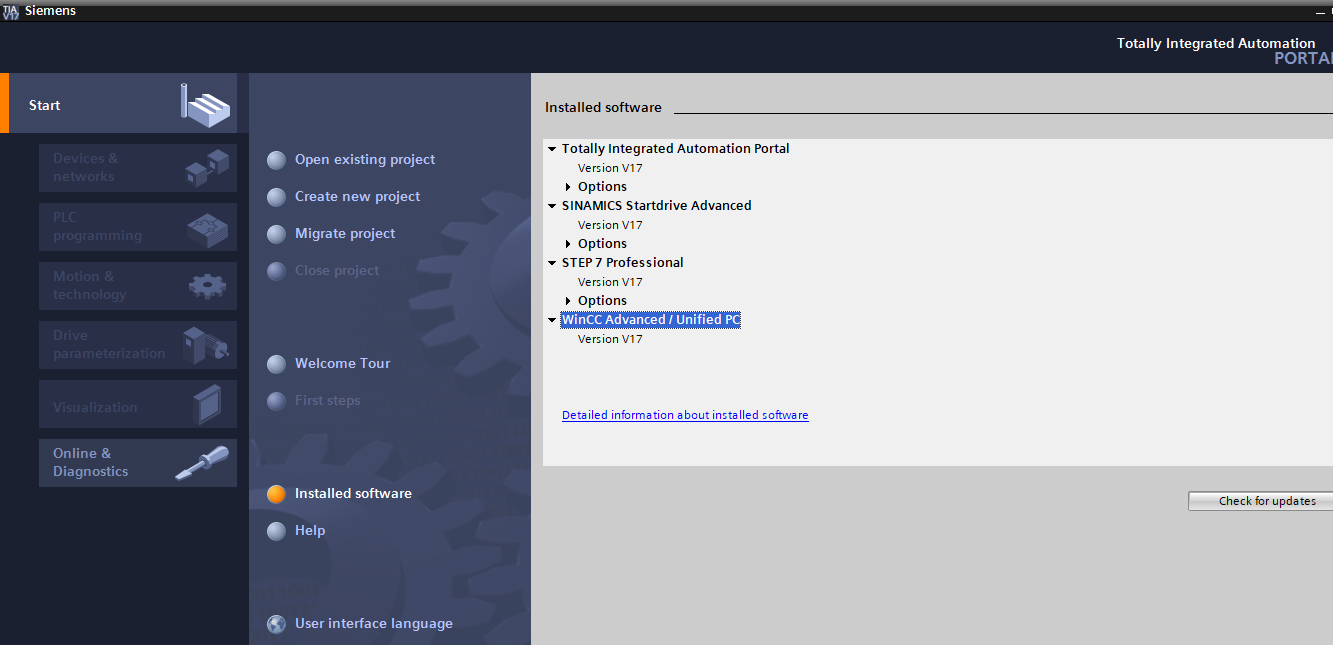Select the Start portal tab
The width and height of the screenshot is (1333, 645).
(x=118, y=103)
